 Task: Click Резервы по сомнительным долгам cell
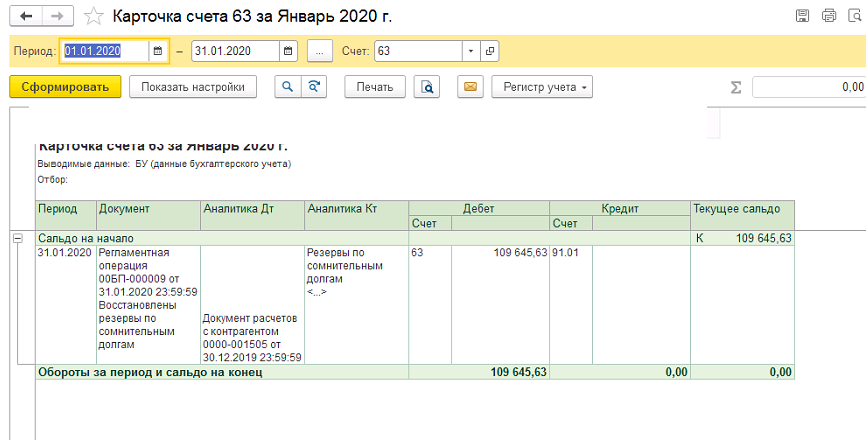[x=356, y=305]
